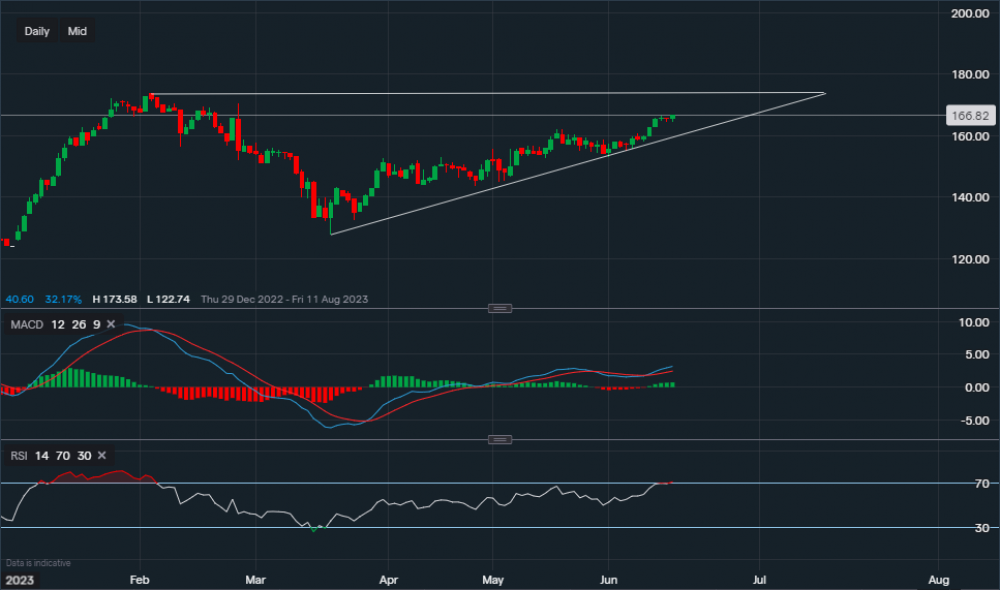
Task: Click the 166.82 current price tag
Action: pos(970,116)
